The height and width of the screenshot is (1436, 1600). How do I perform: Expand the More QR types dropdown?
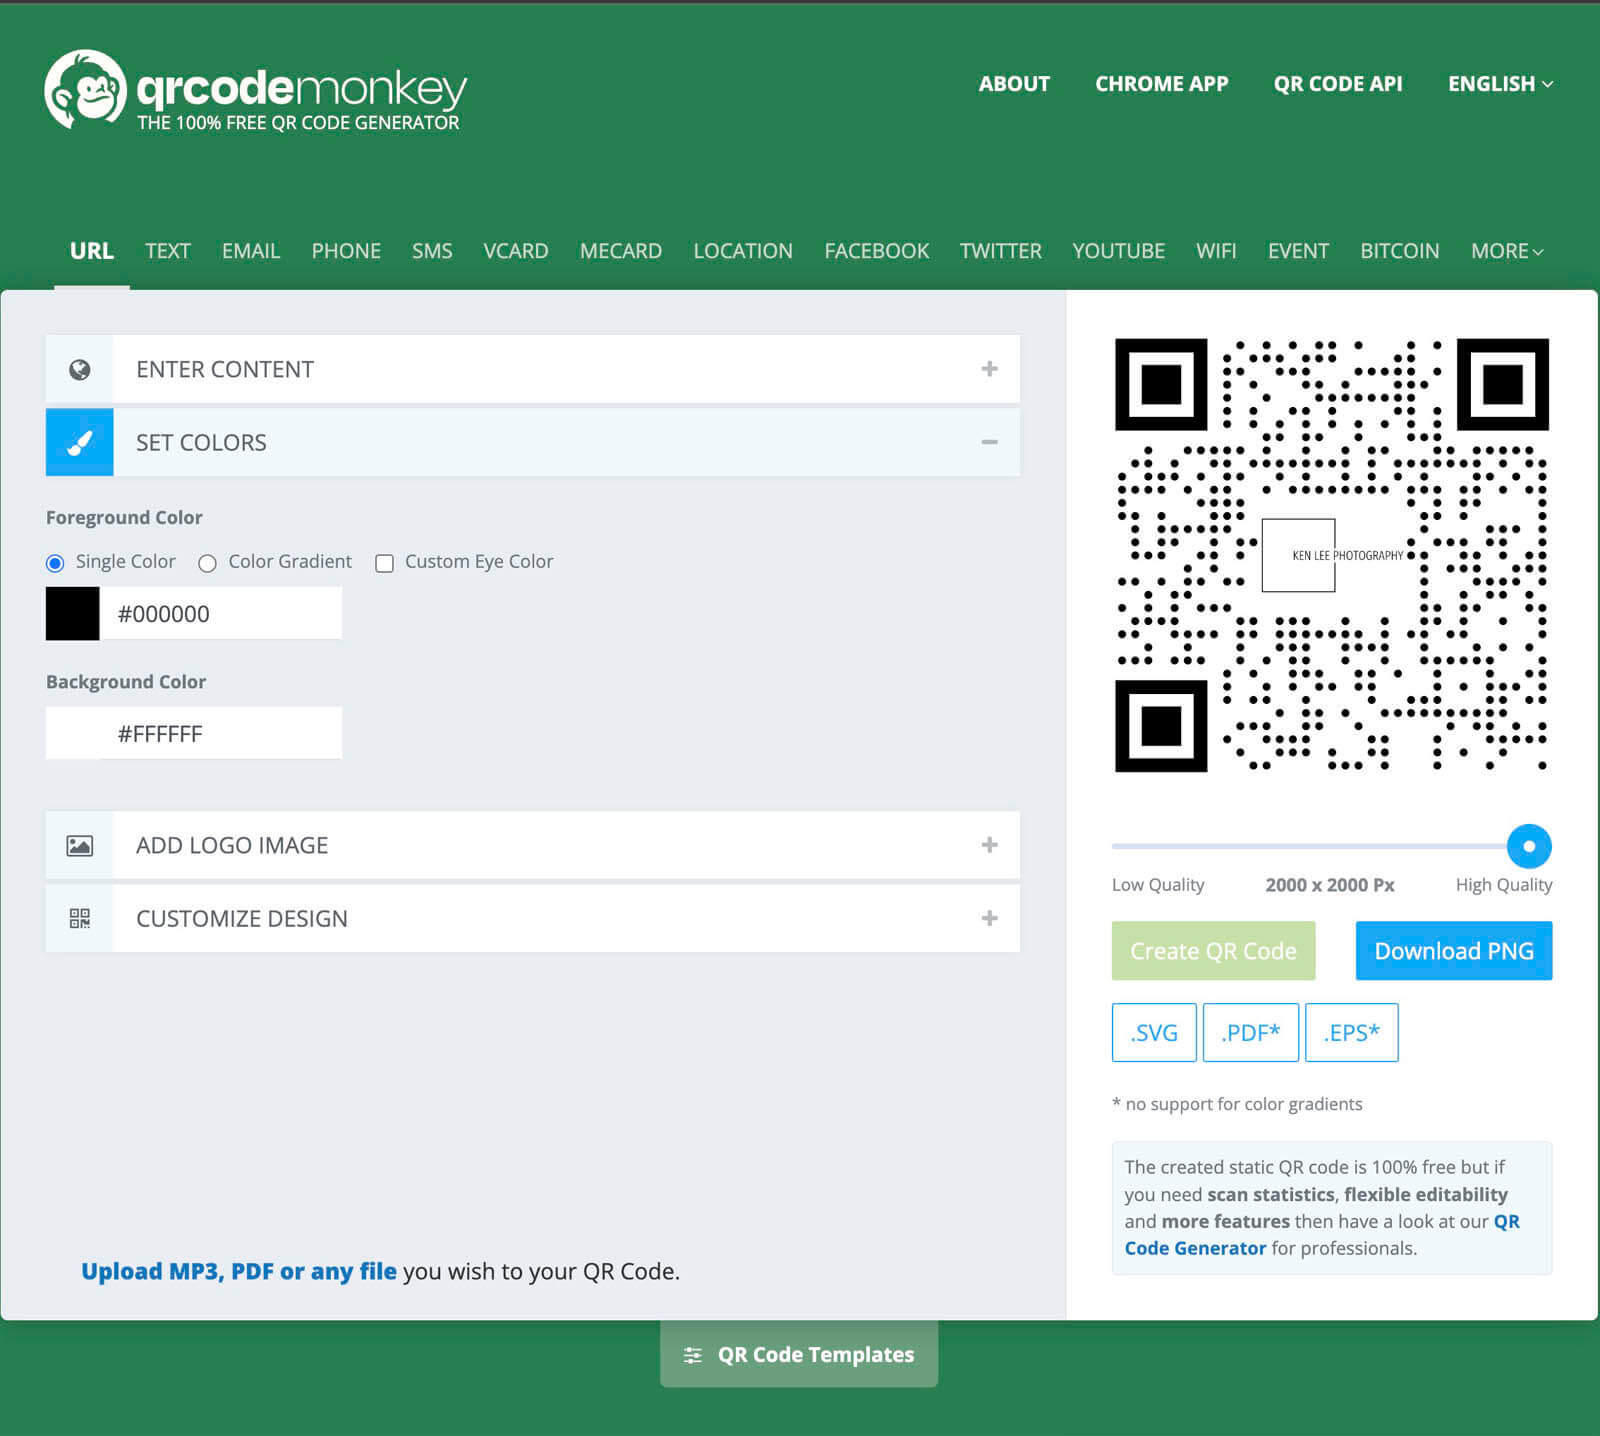(1506, 251)
